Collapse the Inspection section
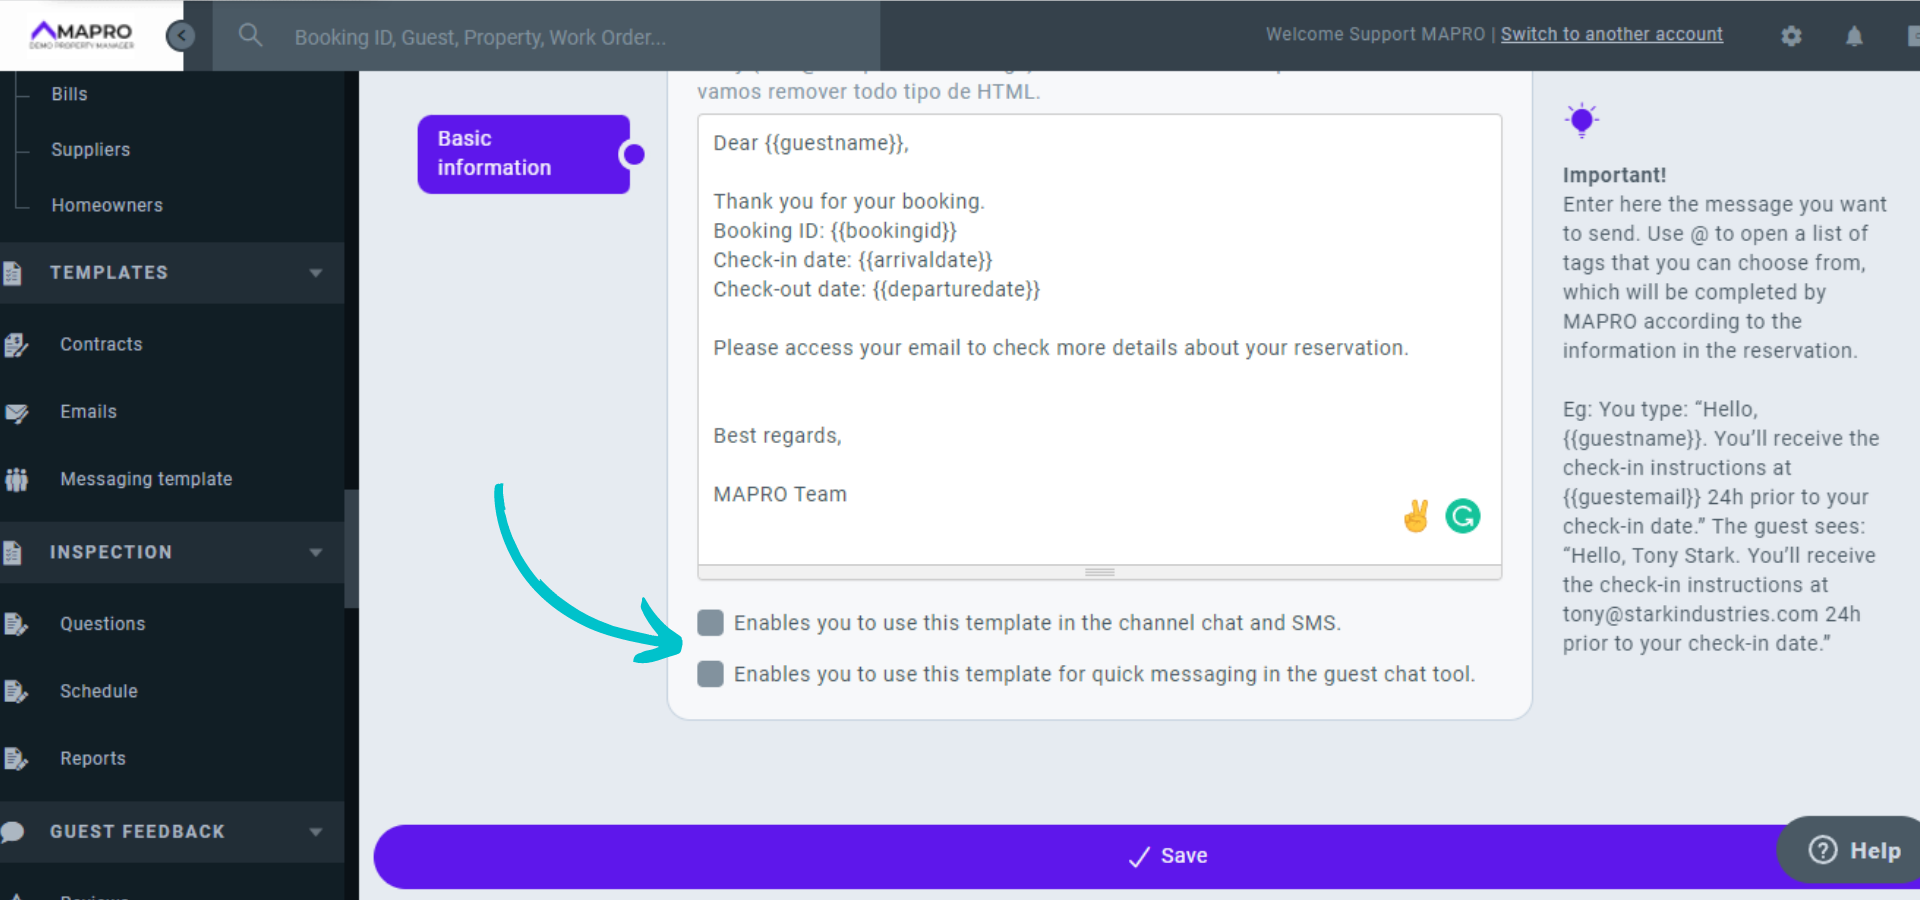 [x=316, y=551]
